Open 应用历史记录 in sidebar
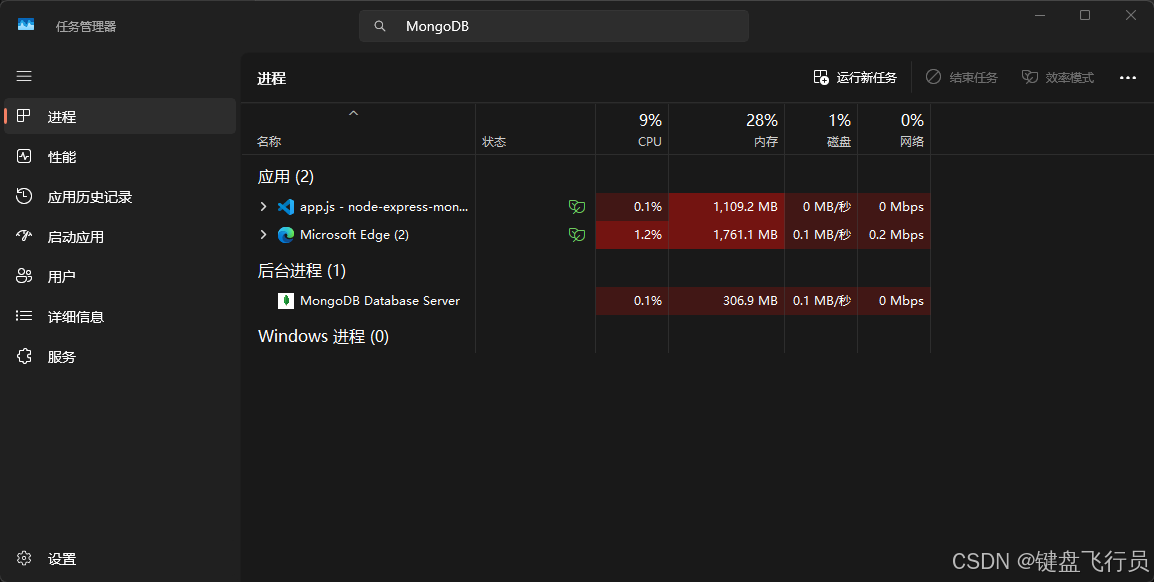1154x582 pixels. click(120, 196)
